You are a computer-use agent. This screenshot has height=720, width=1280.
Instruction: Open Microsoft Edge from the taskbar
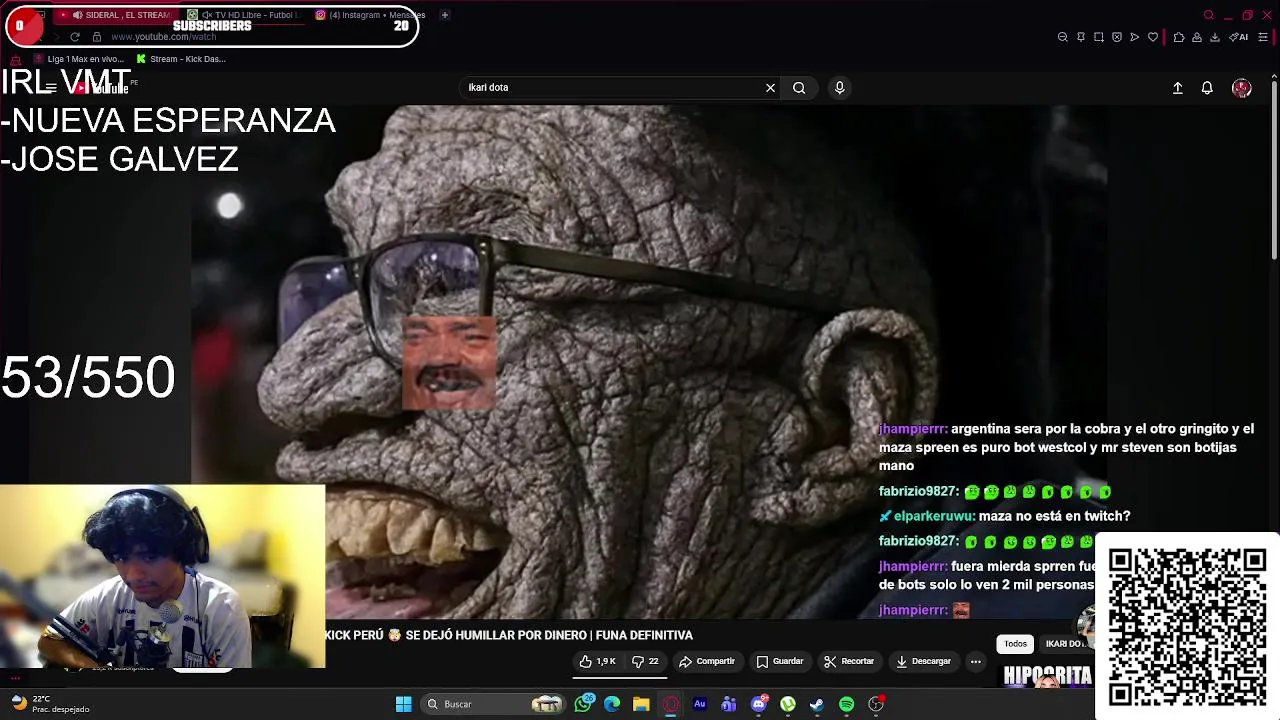612,704
